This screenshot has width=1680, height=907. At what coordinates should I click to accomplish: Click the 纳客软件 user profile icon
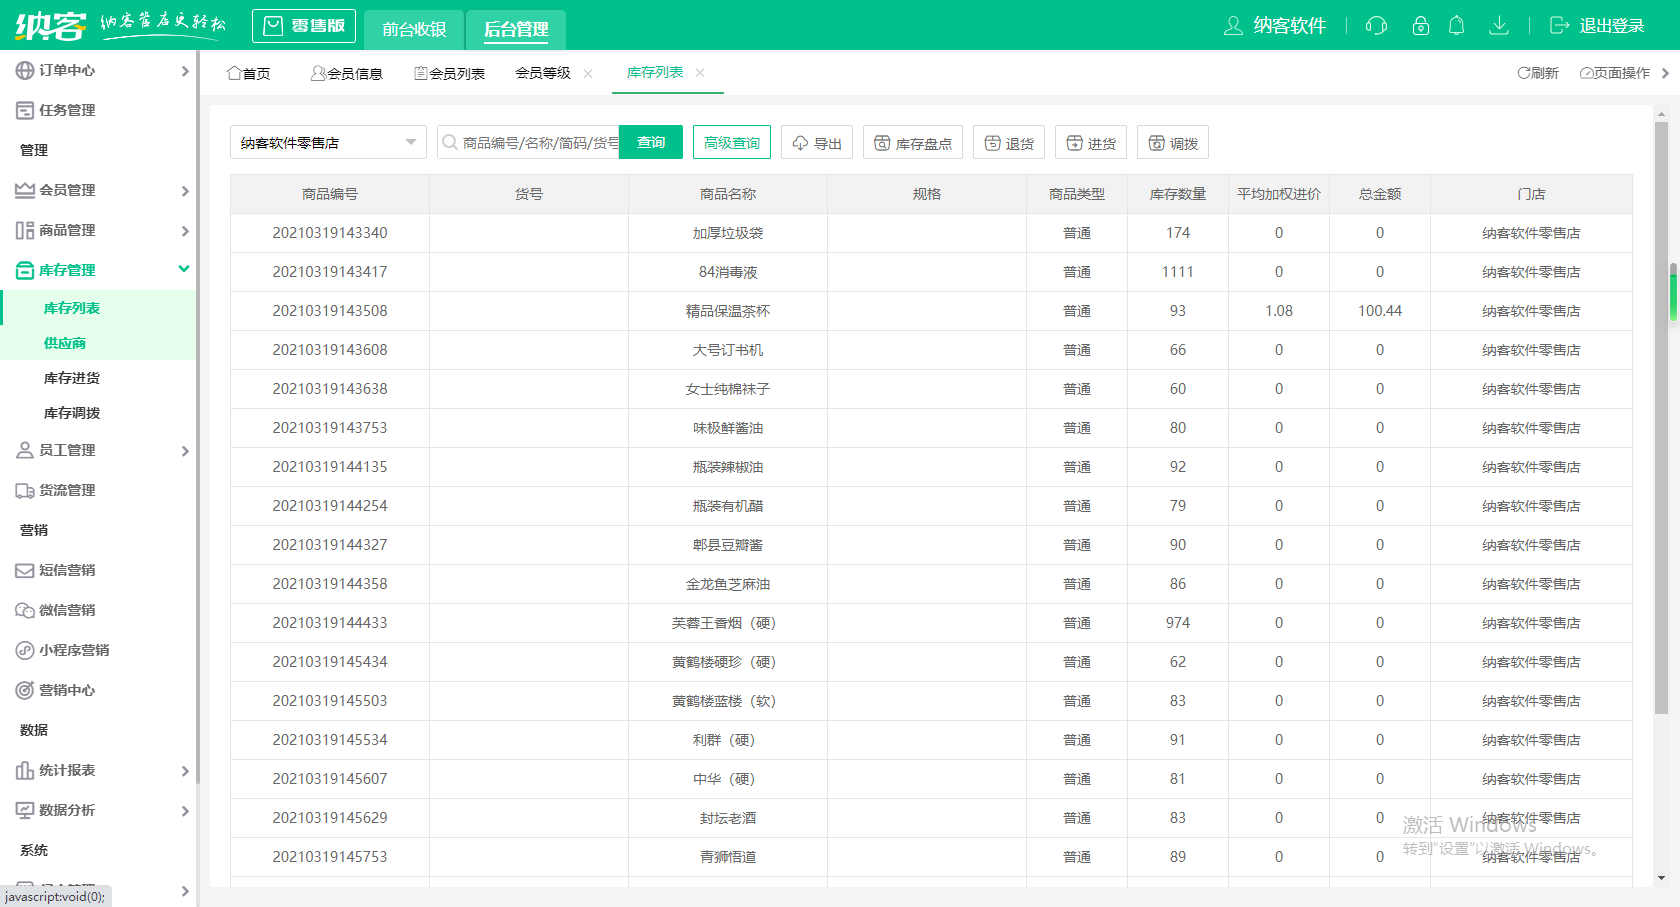pyautogui.click(x=1233, y=26)
